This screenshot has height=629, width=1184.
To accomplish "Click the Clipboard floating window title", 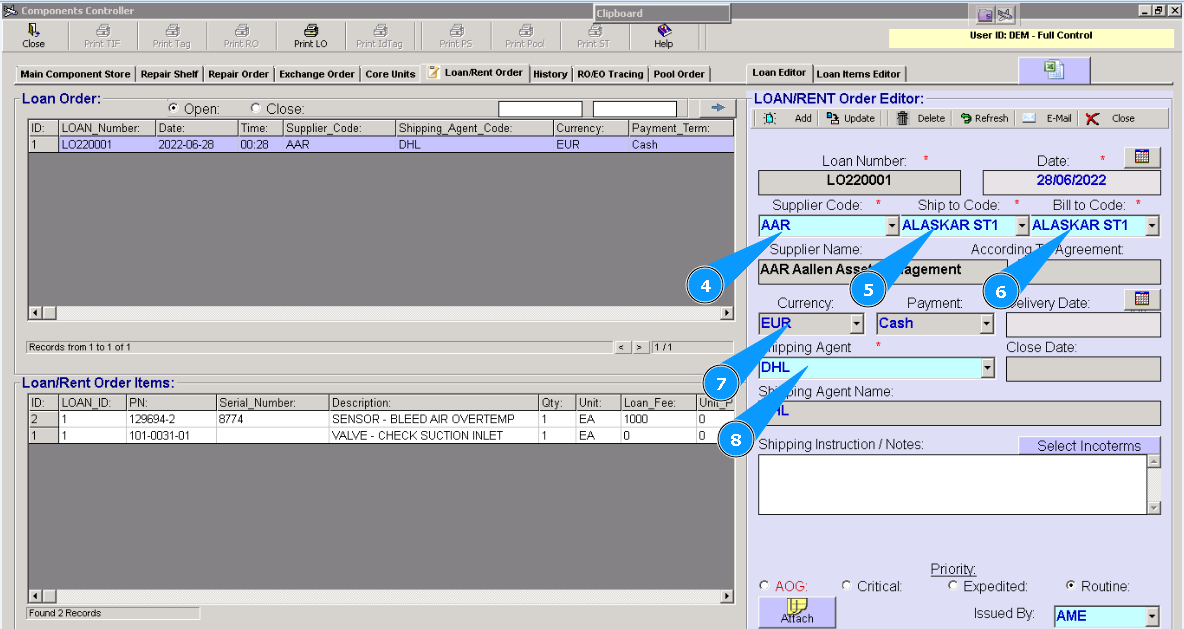I will point(661,13).
